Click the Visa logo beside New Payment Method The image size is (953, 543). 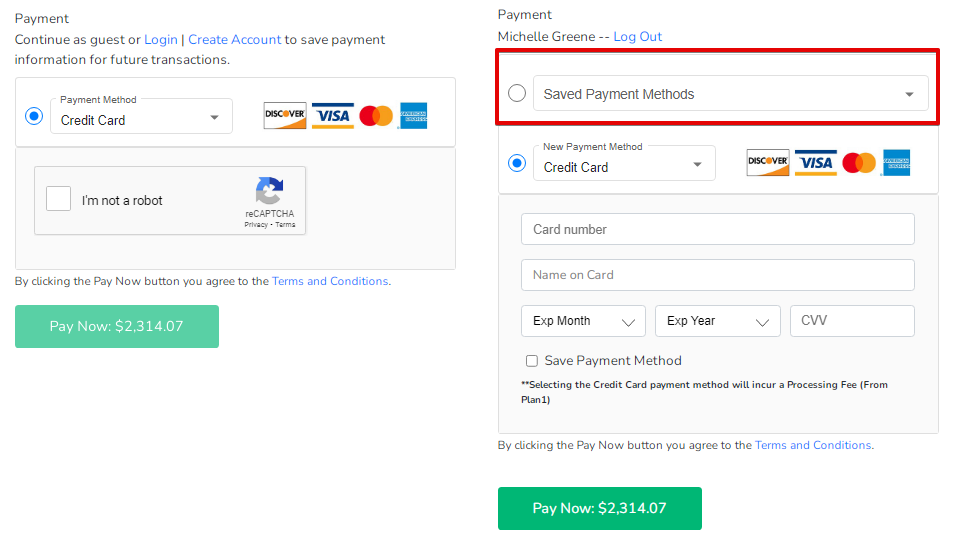click(816, 162)
